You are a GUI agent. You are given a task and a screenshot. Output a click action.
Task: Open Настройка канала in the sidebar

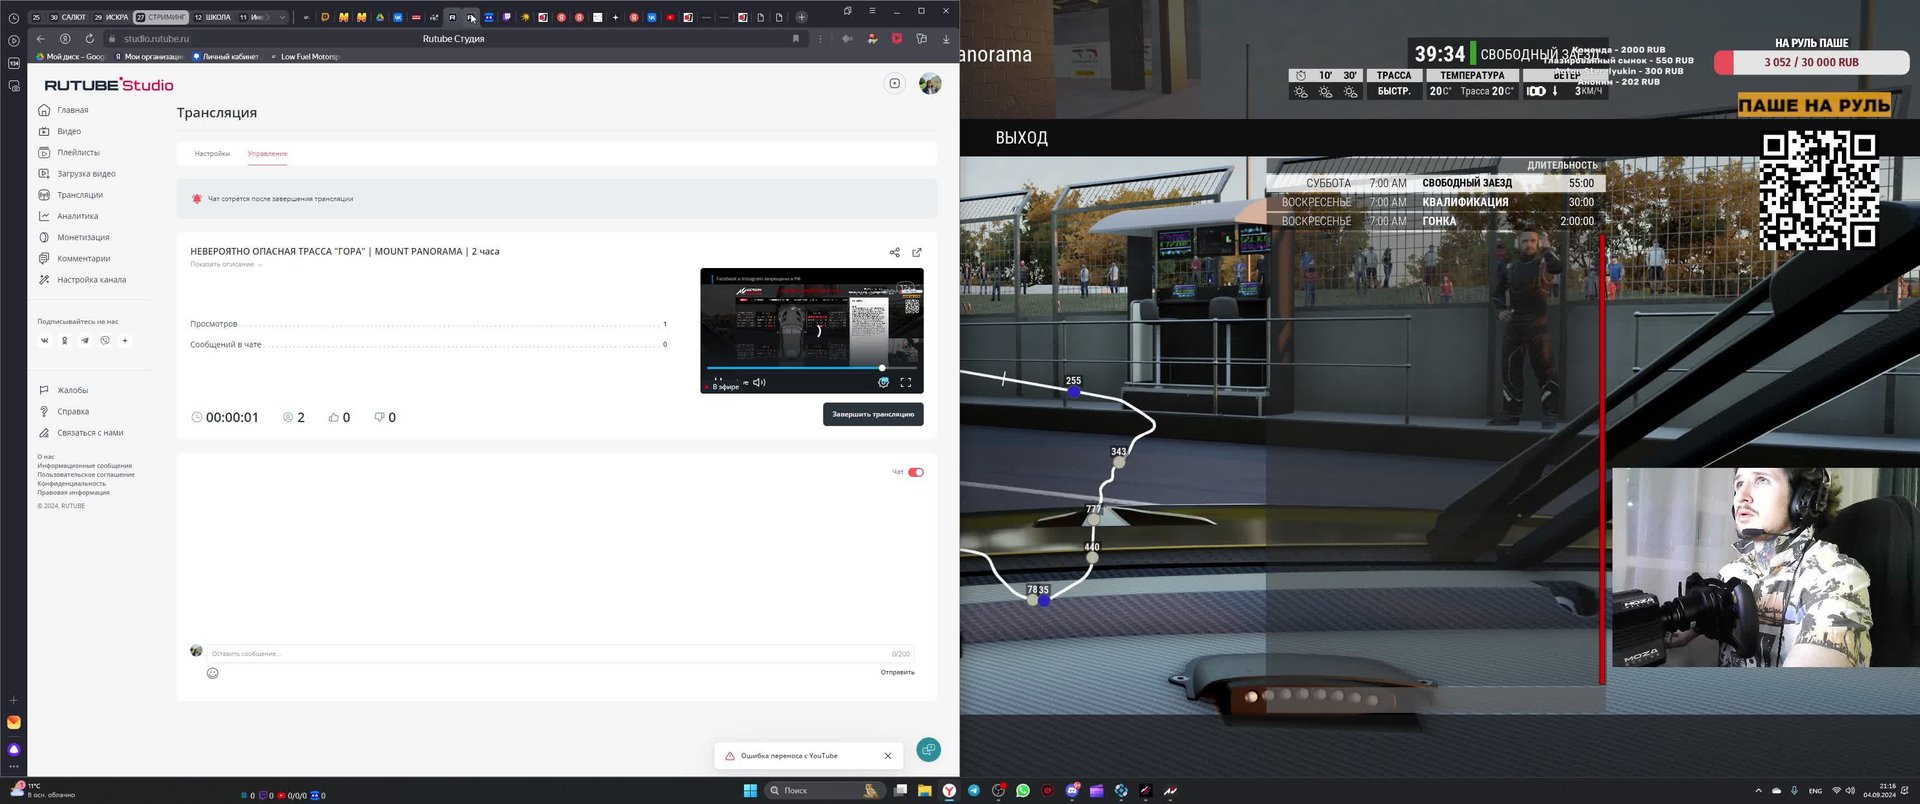tap(82, 280)
